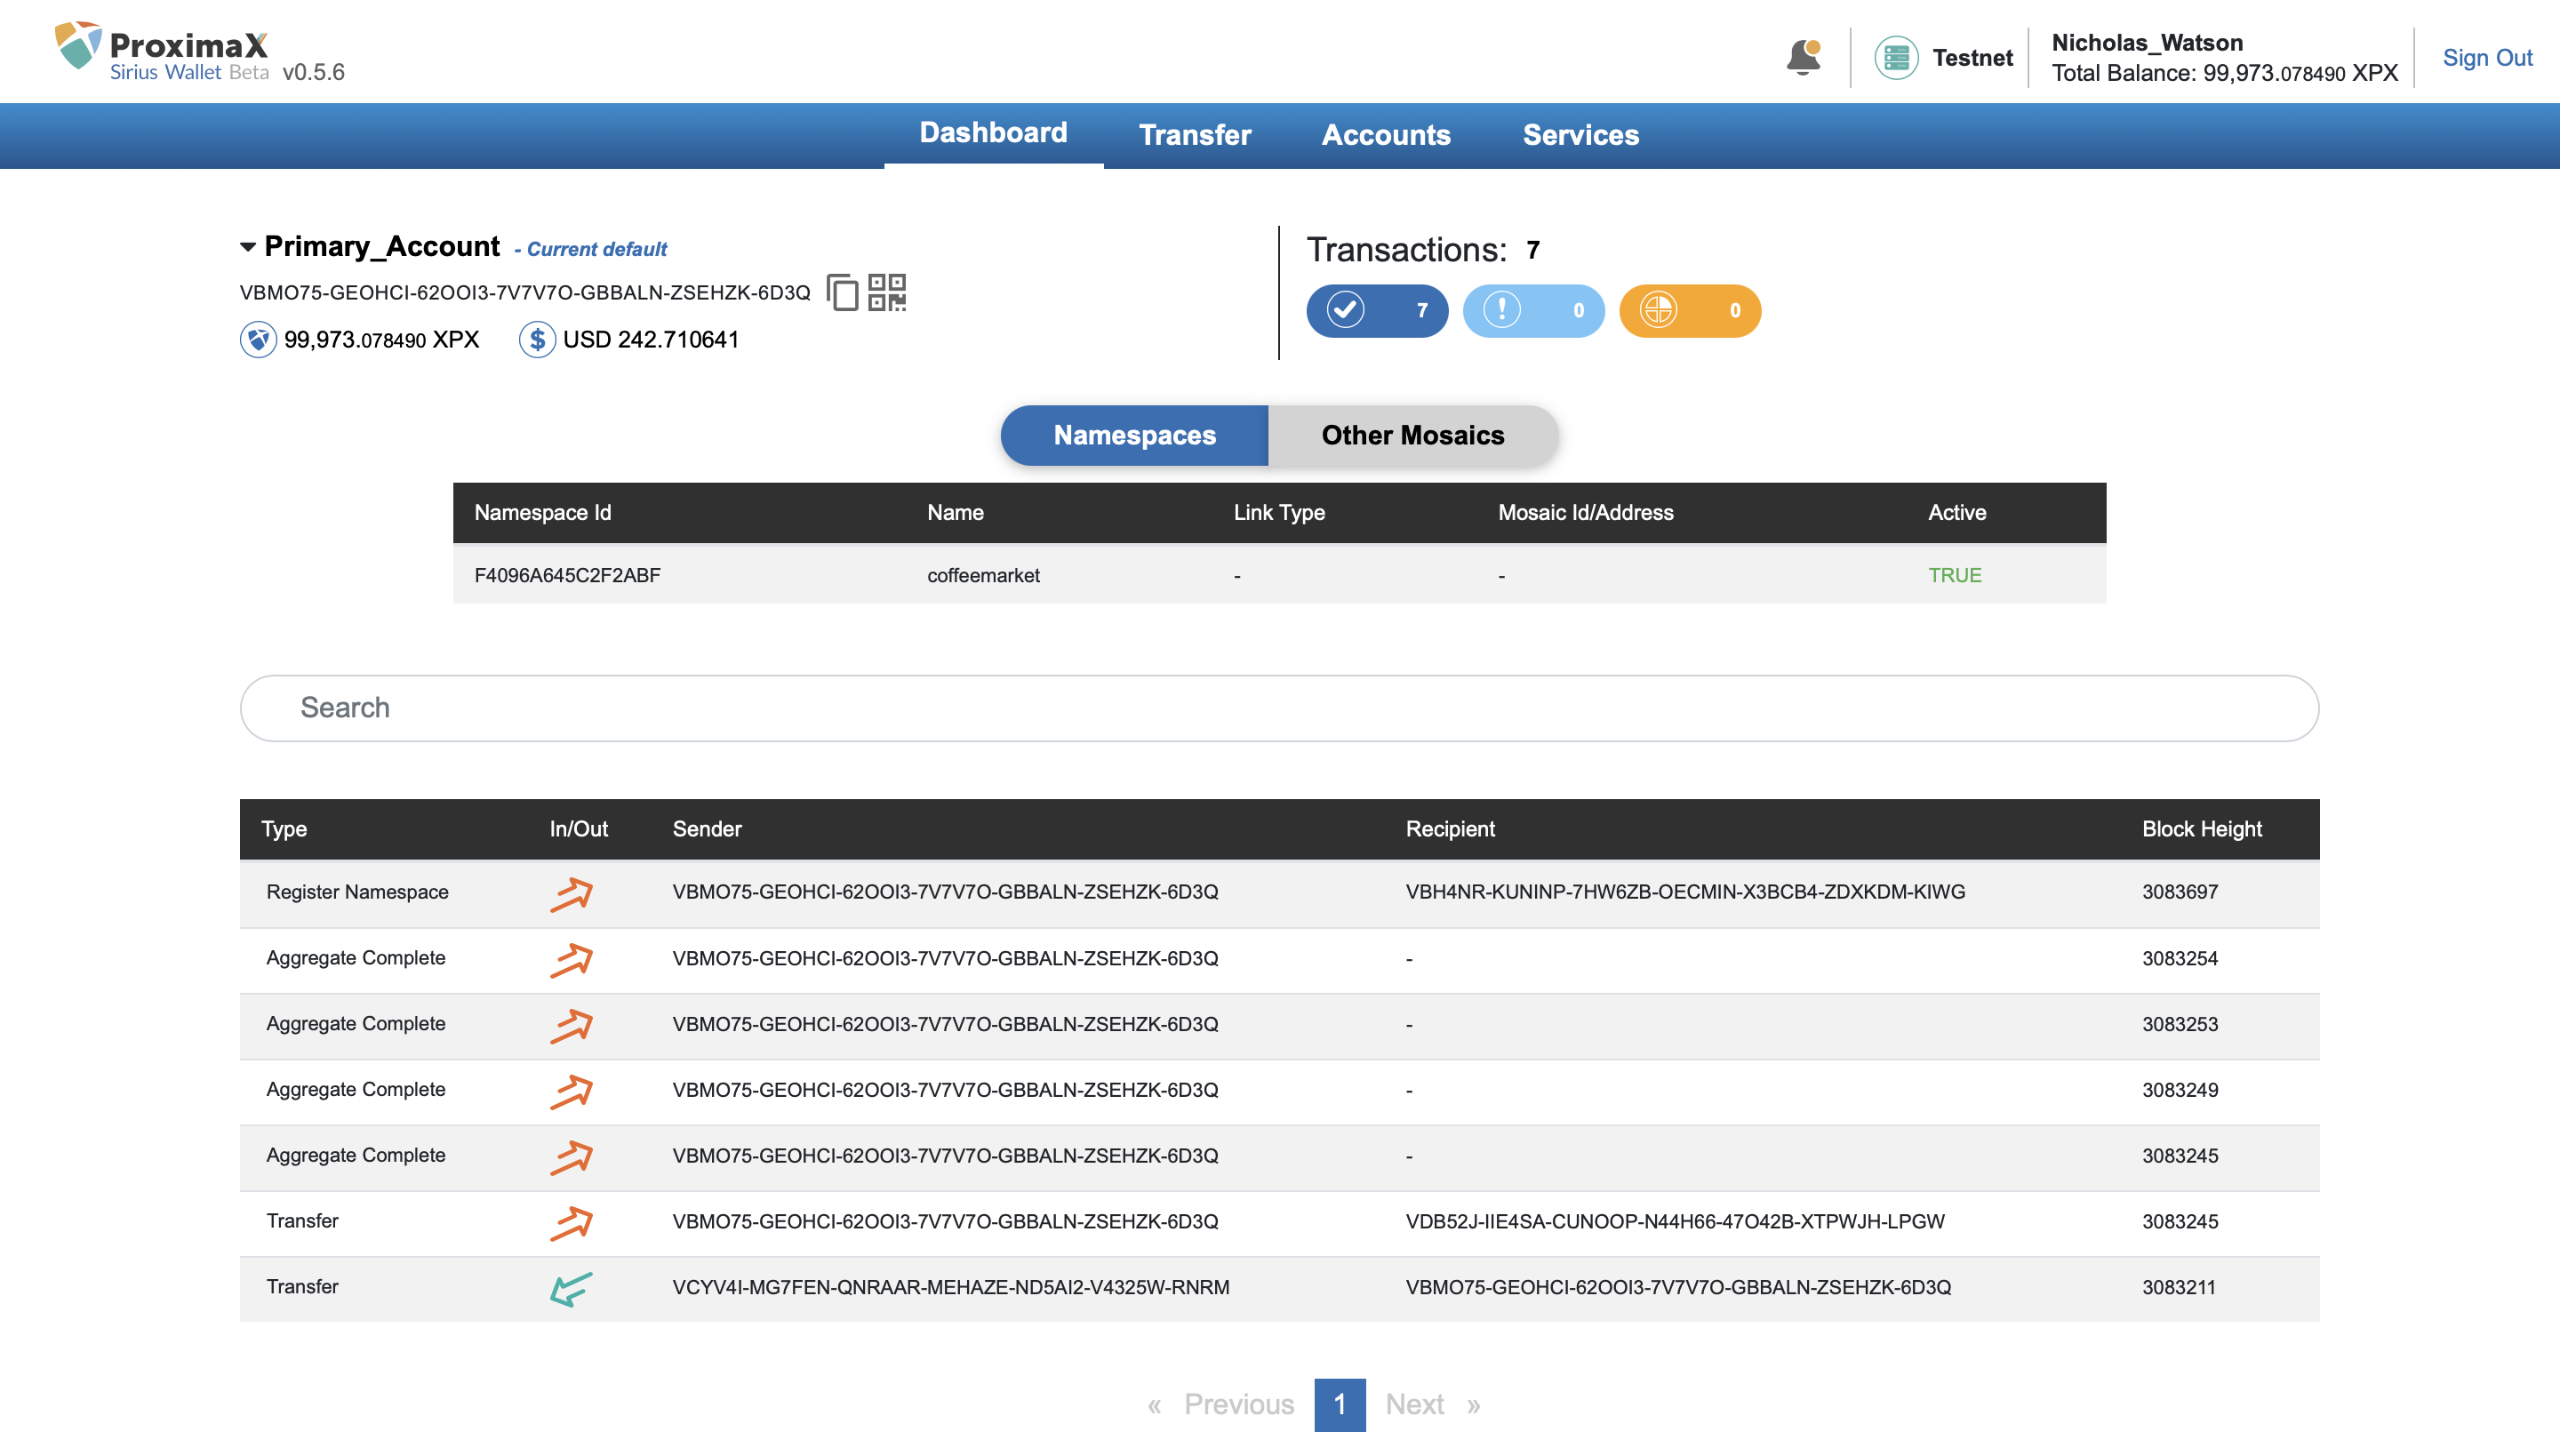2560x1456 pixels.
Task: Switch to Other Mosaics view
Action: [x=1412, y=435]
